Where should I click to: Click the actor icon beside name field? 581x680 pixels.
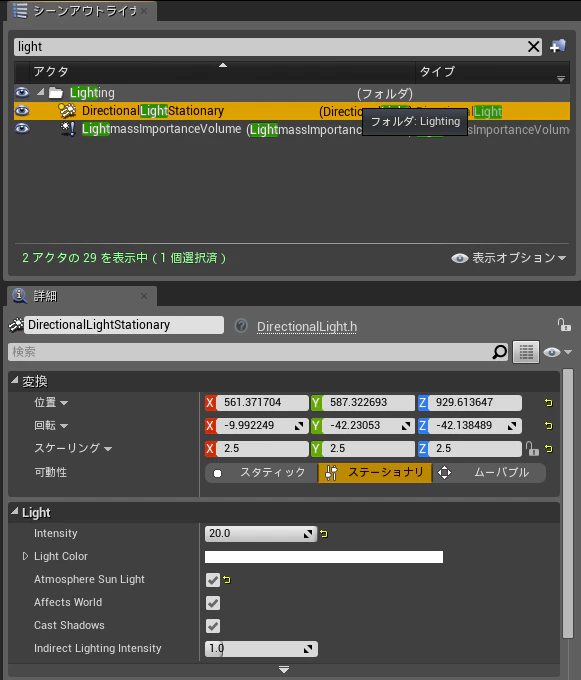pos(16,325)
